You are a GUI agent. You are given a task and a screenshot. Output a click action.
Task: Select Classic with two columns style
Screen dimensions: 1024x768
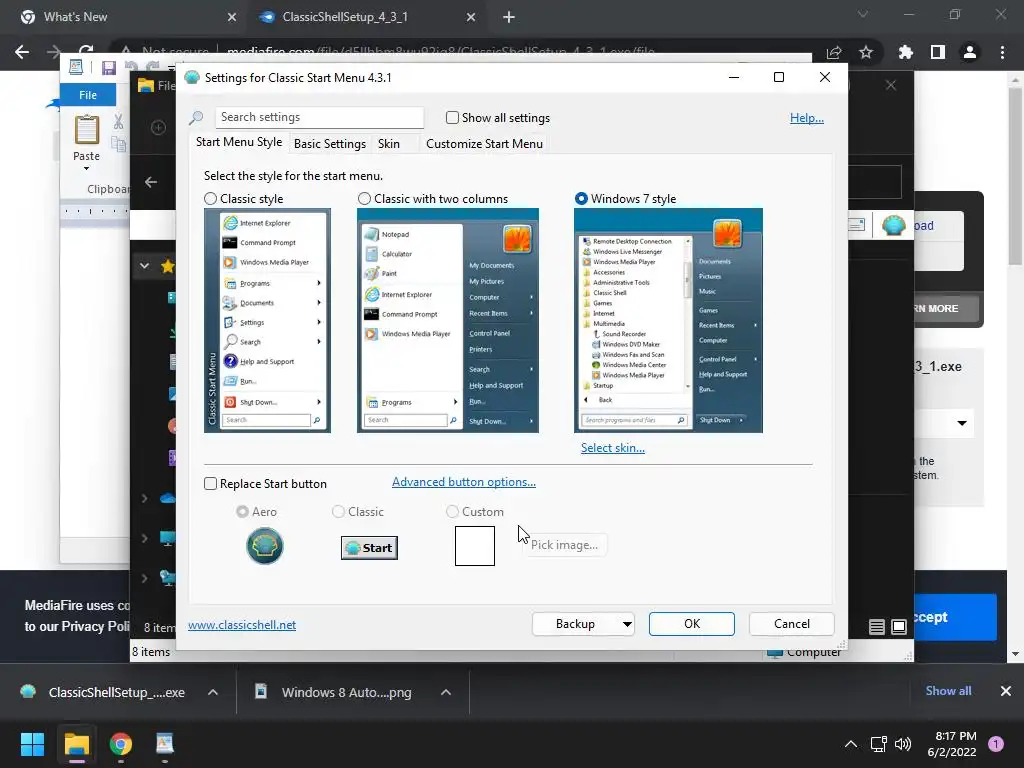364,199
